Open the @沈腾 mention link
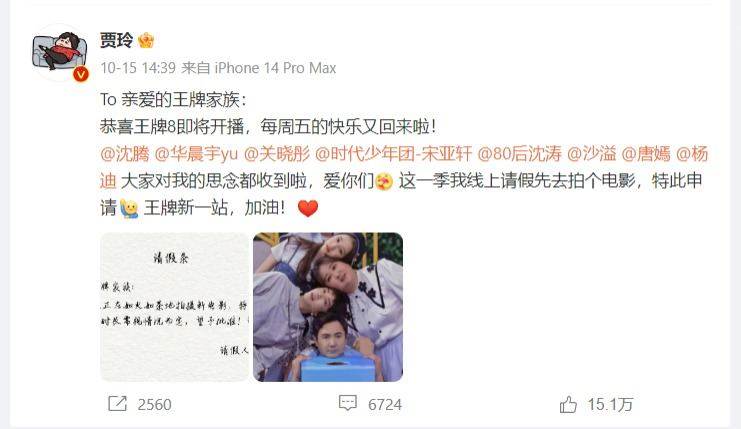Image resolution: width=741 pixels, height=429 pixels. (x=125, y=154)
